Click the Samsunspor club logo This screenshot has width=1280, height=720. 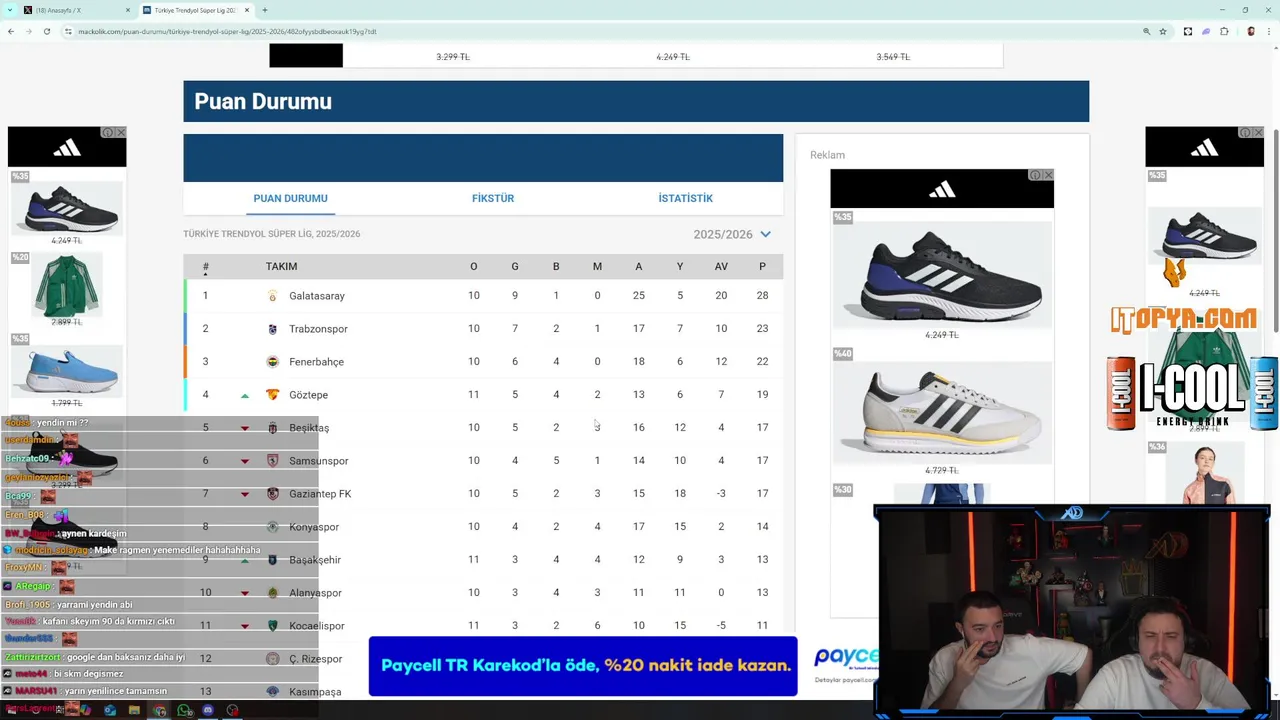[x=272, y=461]
